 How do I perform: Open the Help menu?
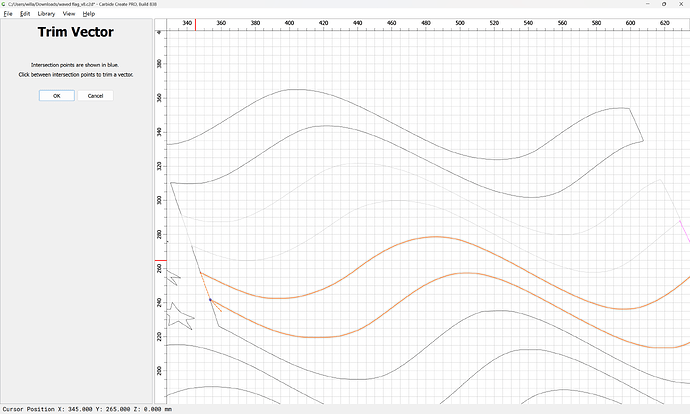[x=89, y=14]
